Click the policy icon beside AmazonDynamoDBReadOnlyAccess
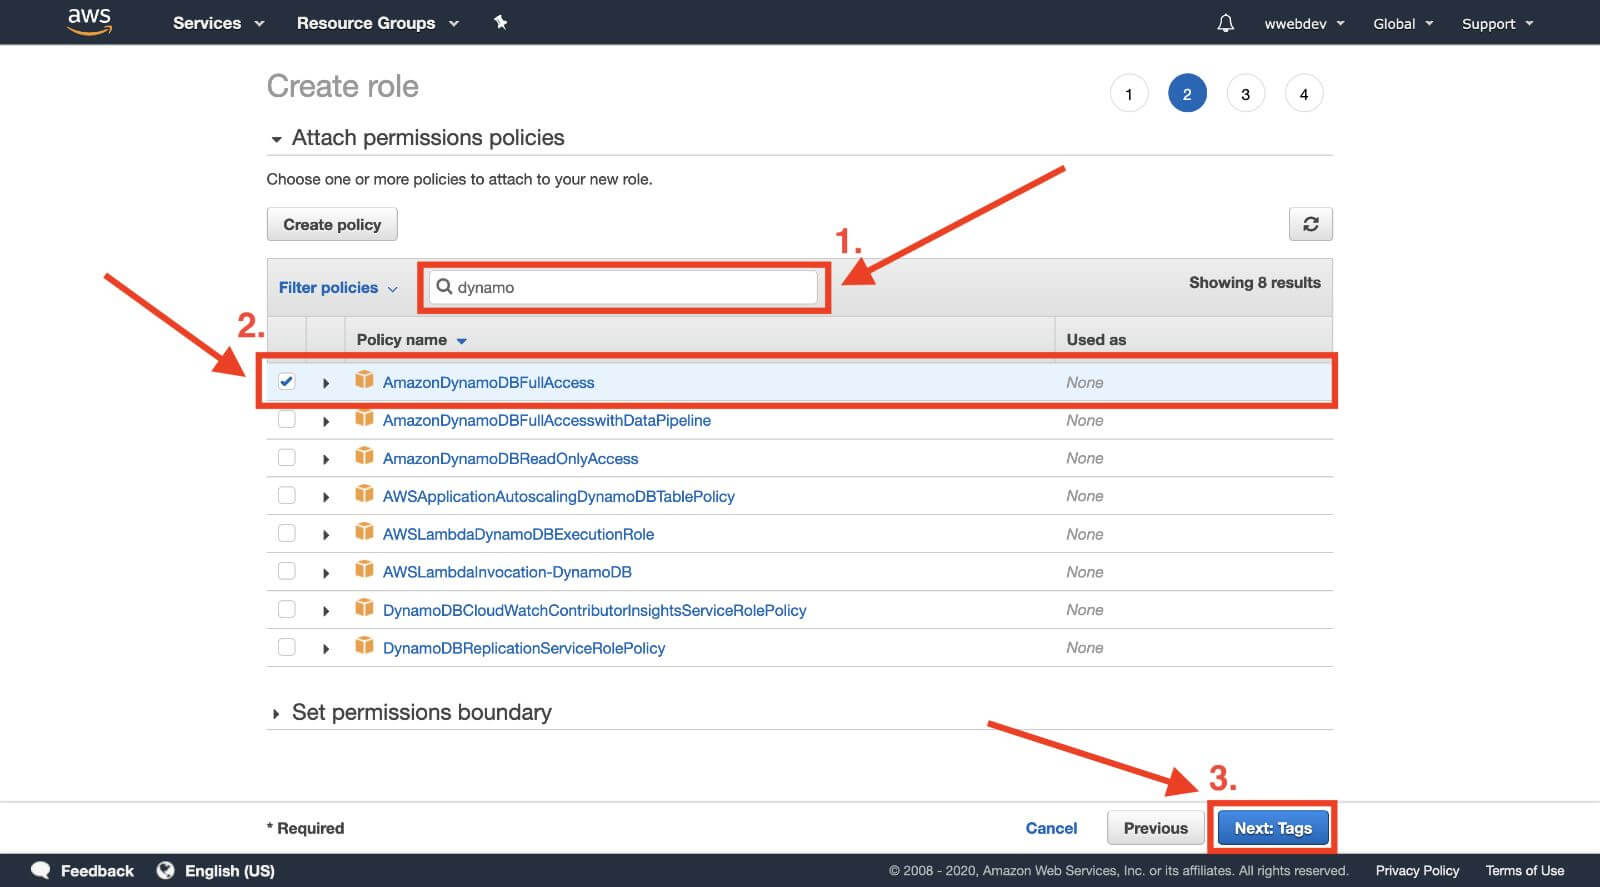 pos(364,456)
